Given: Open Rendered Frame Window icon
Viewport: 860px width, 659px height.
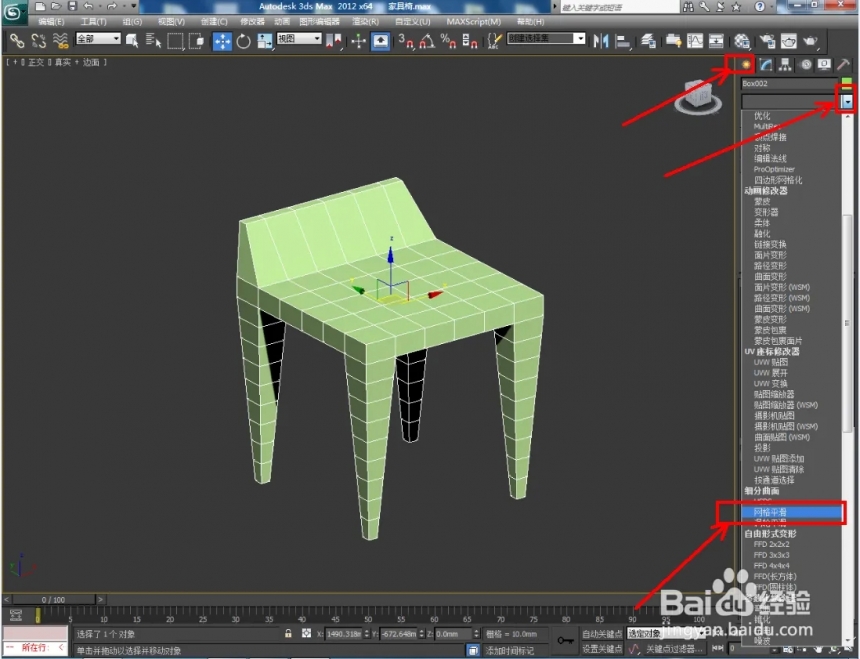Looking at the screenshot, I should tap(788, 41).
